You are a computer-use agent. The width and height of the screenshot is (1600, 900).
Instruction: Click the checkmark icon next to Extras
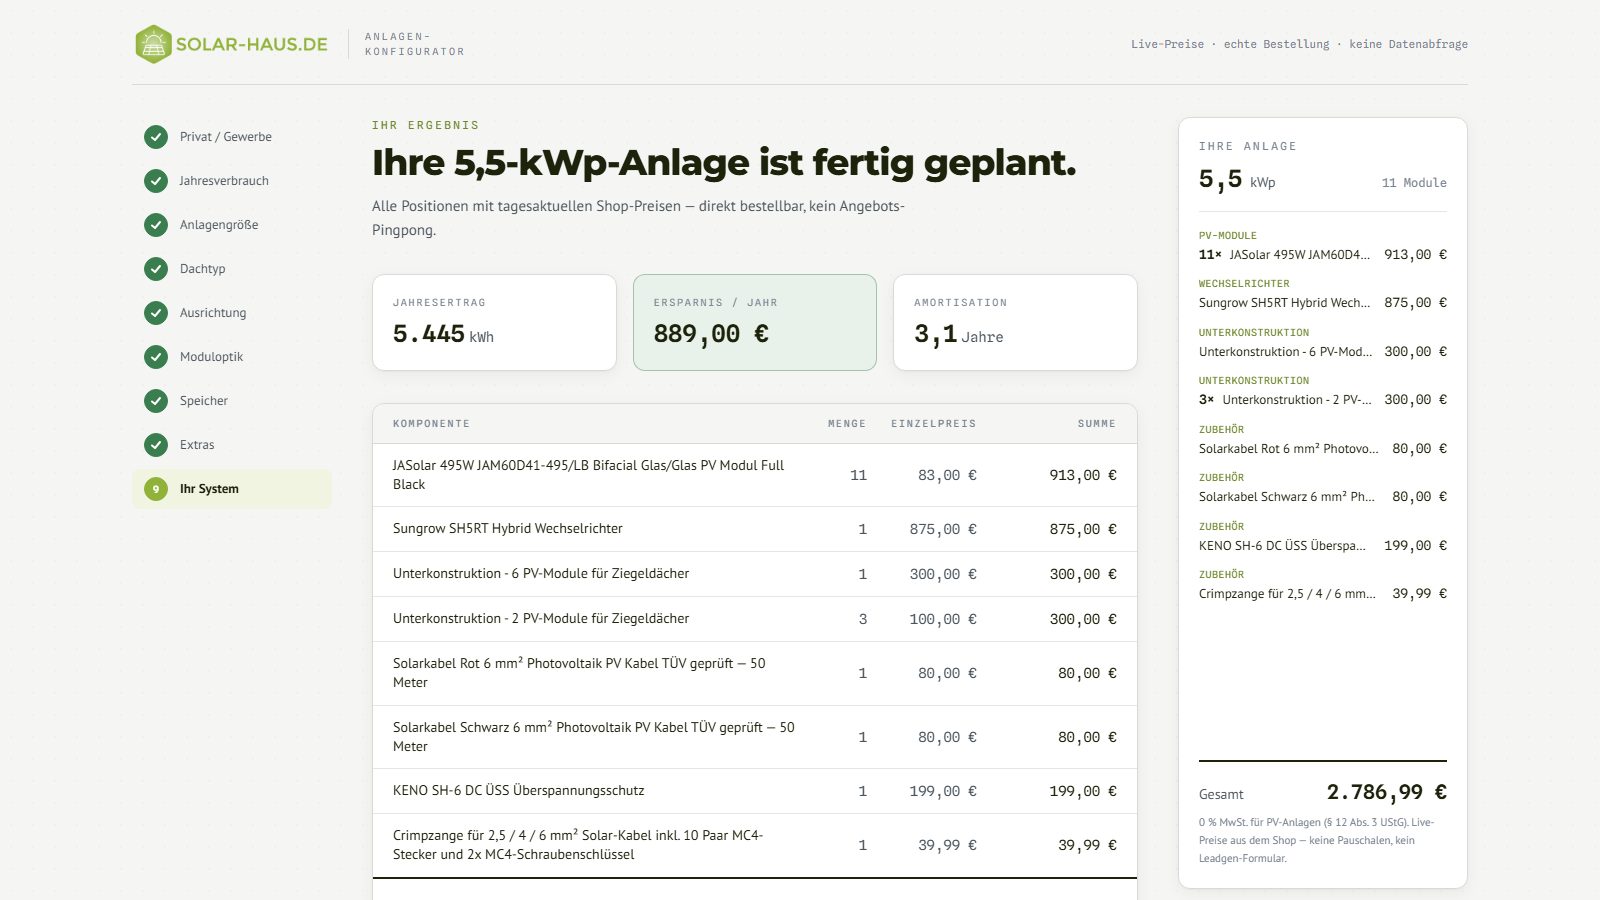156,445
